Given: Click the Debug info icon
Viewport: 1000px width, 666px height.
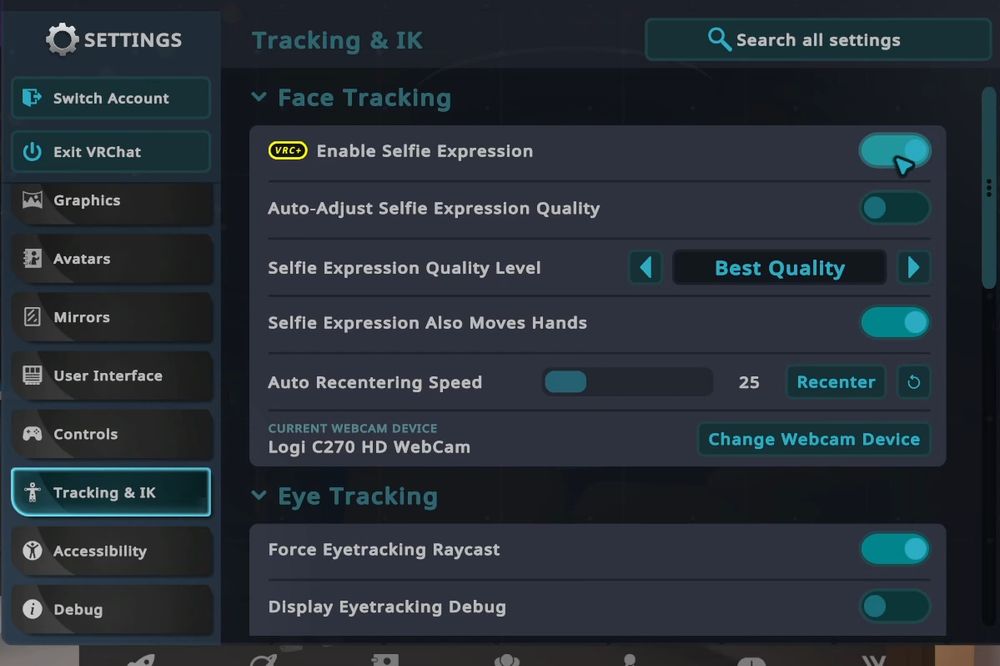Looking at the screenshot, I should 32,609.
